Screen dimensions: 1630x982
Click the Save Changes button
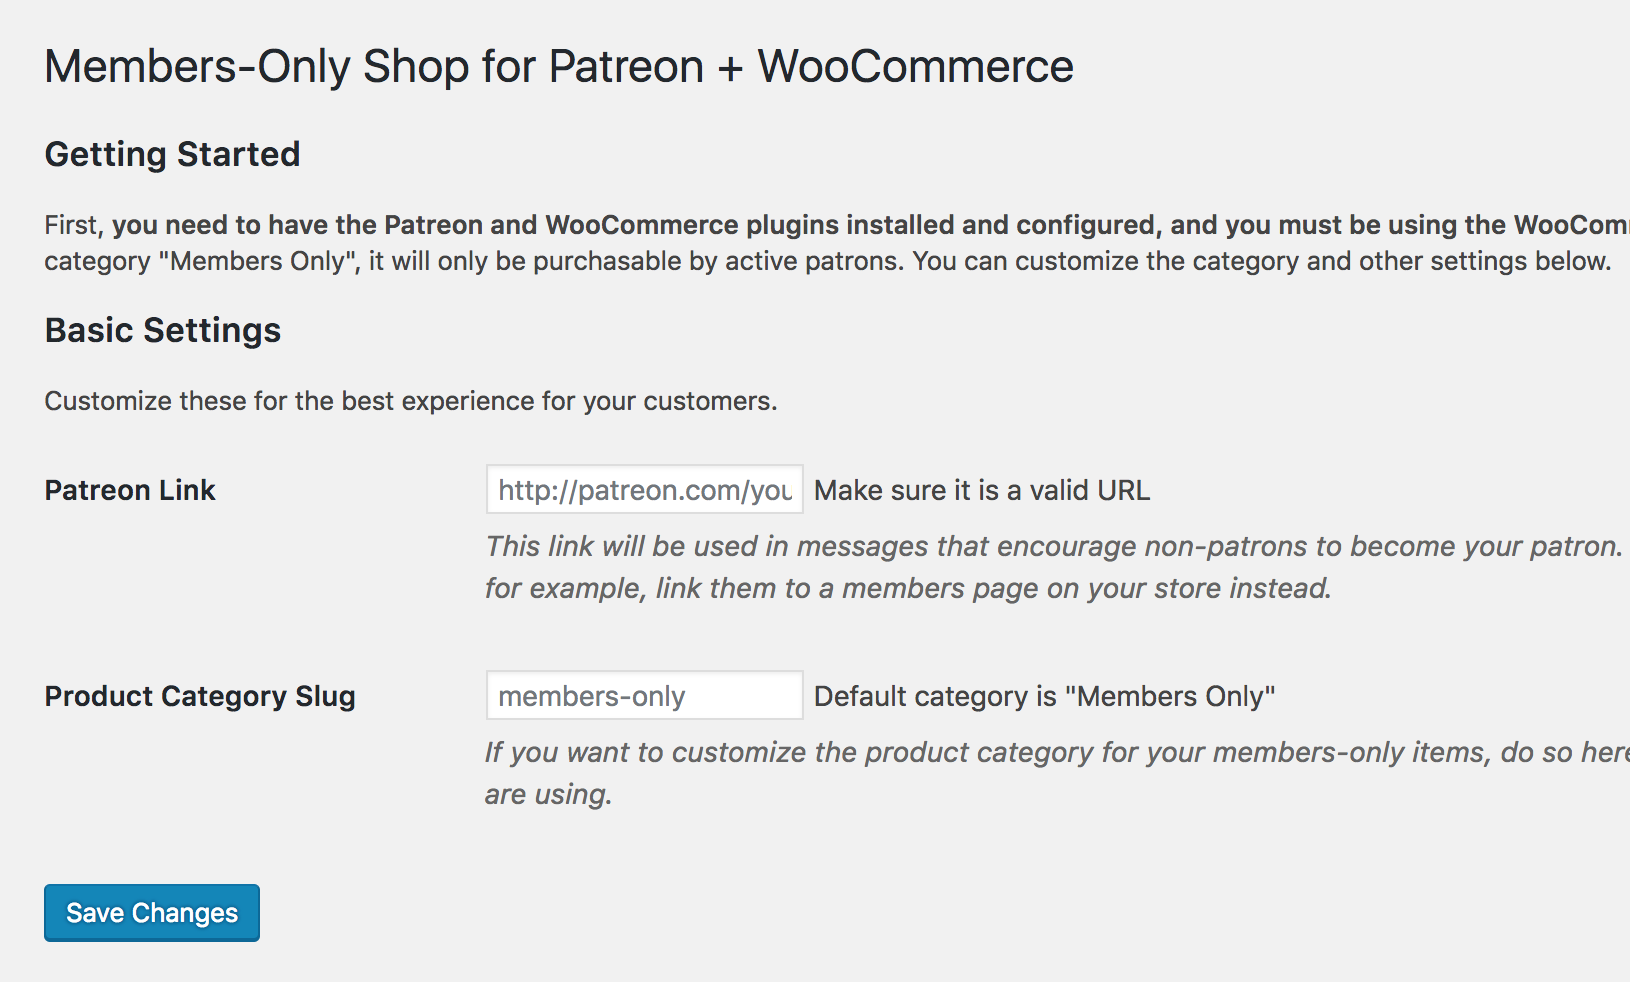152,913
